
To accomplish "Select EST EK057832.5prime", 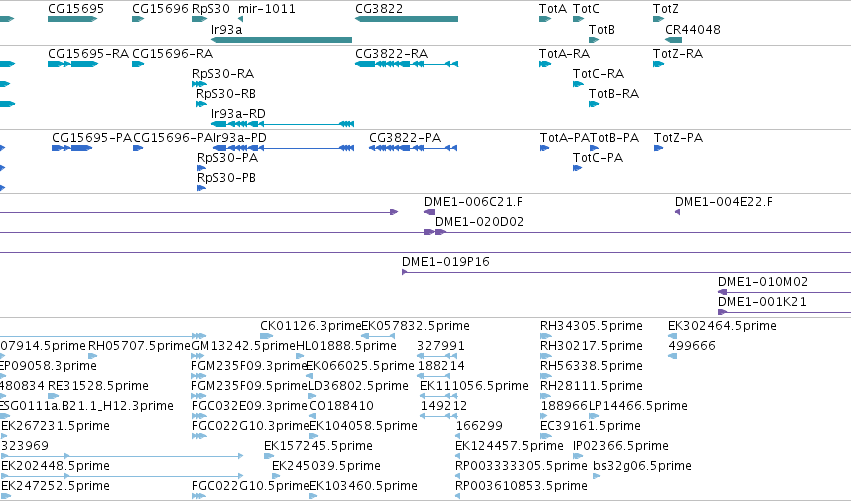I will tap(416, 326).
